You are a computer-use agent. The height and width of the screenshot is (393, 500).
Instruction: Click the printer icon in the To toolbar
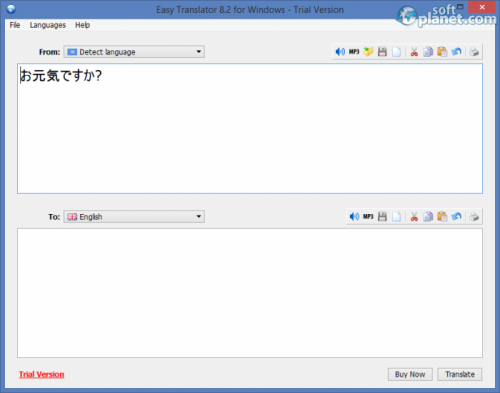coord(474,217)
